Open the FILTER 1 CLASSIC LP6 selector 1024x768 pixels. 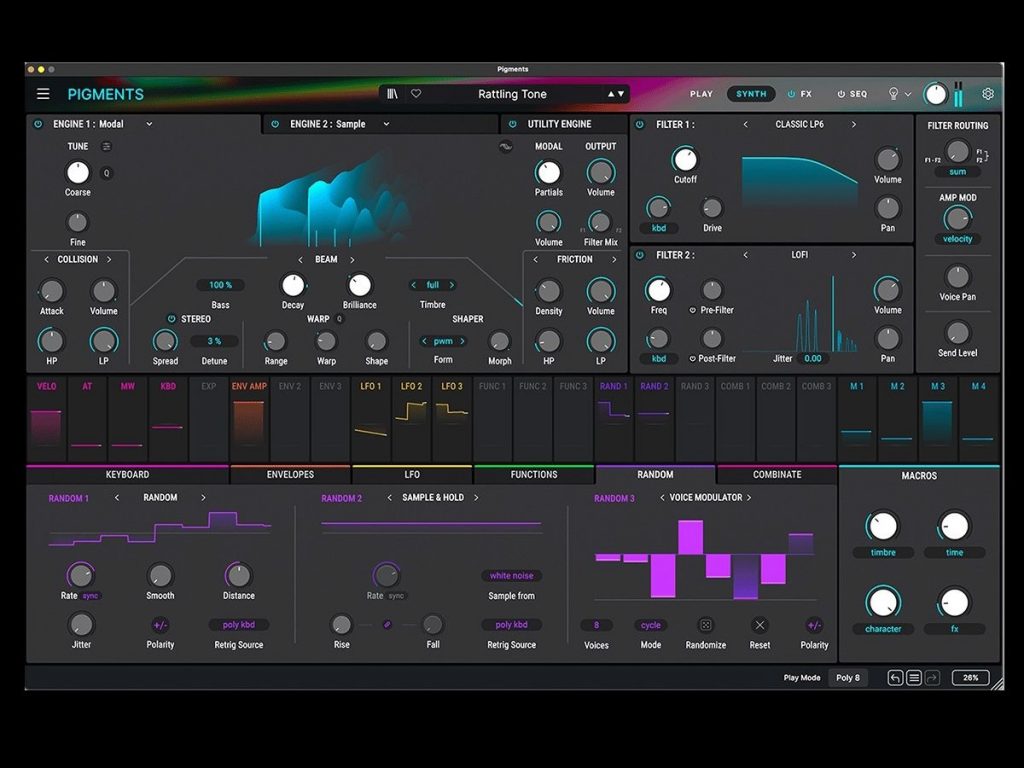click(x=799, y=124)
